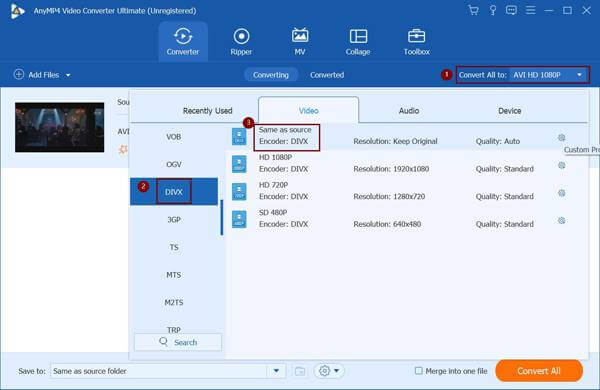This screenshot has width=600, height=390.
Task: Open the Ripper module
Action: click(x=241, y=41)
